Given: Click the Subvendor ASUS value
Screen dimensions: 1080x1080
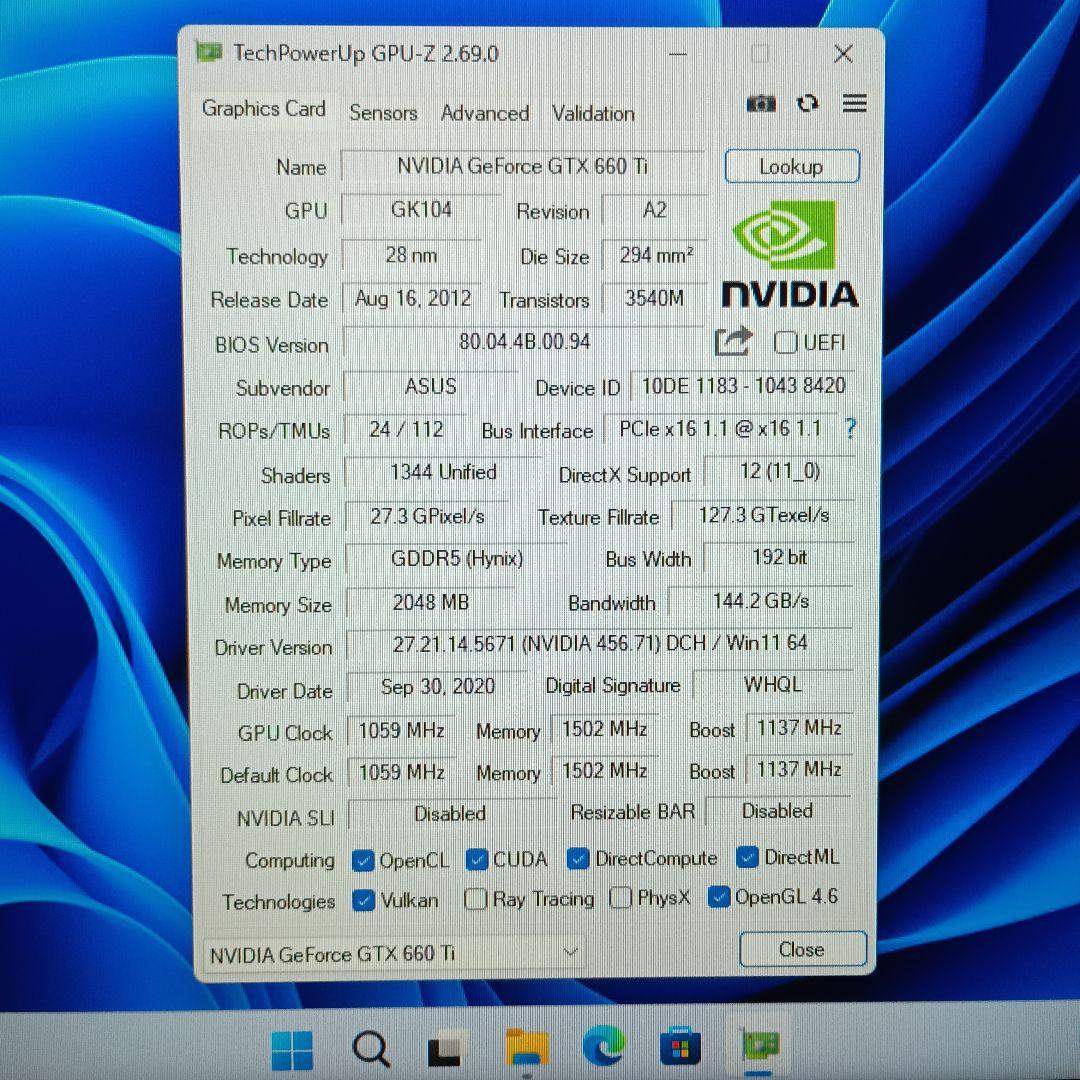Looking at the screenshot, I should 430,386.
